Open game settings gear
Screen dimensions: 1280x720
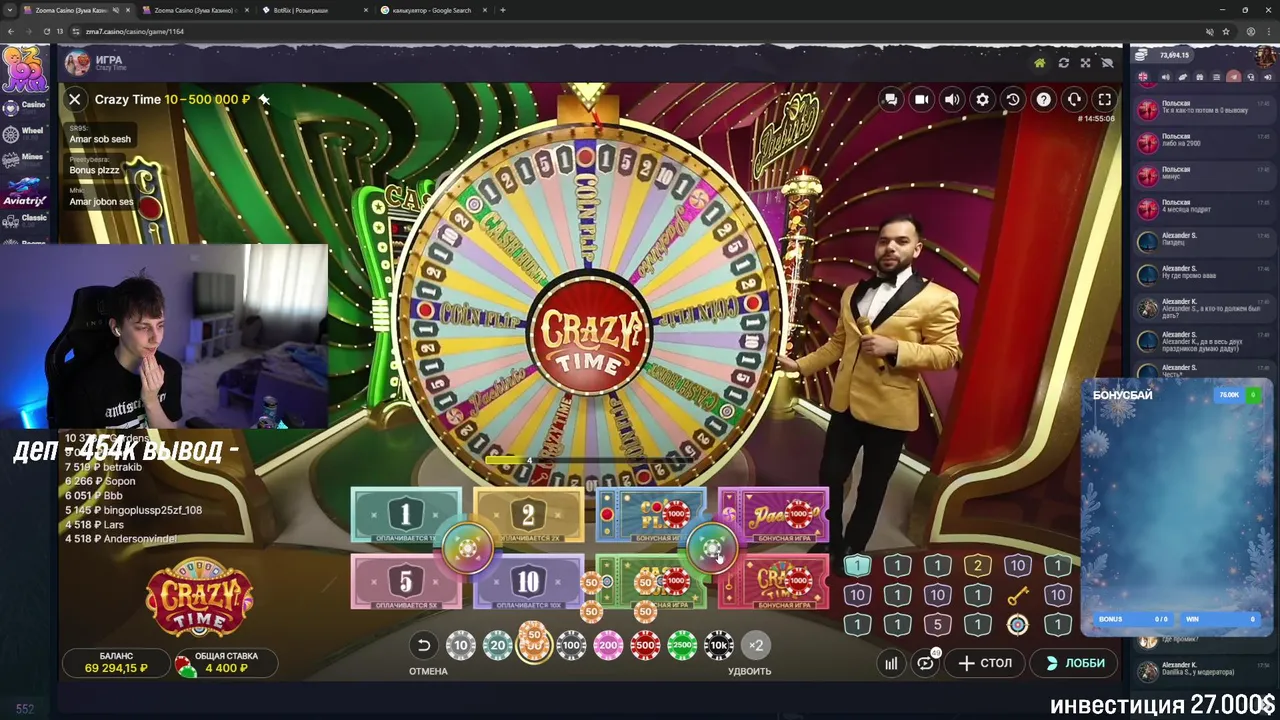982,99
